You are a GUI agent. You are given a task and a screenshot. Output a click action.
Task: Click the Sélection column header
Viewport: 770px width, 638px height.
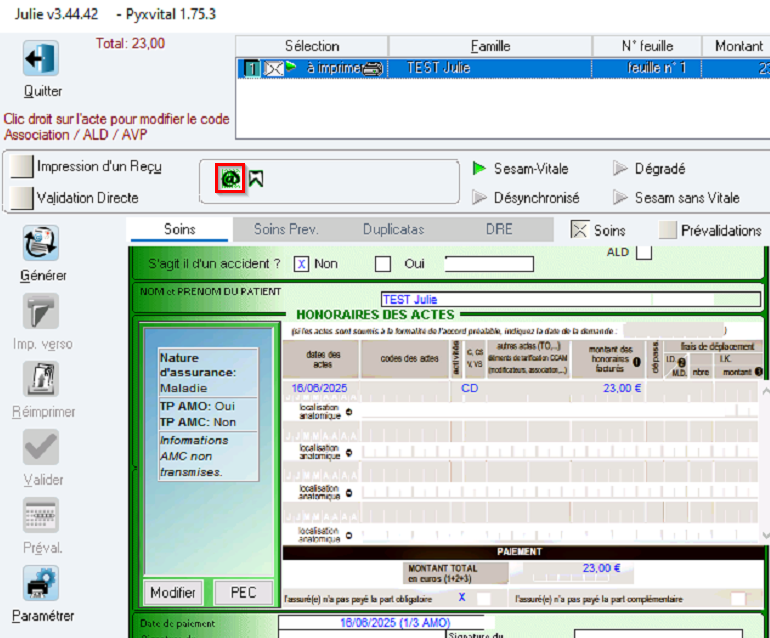pos(312,46)
